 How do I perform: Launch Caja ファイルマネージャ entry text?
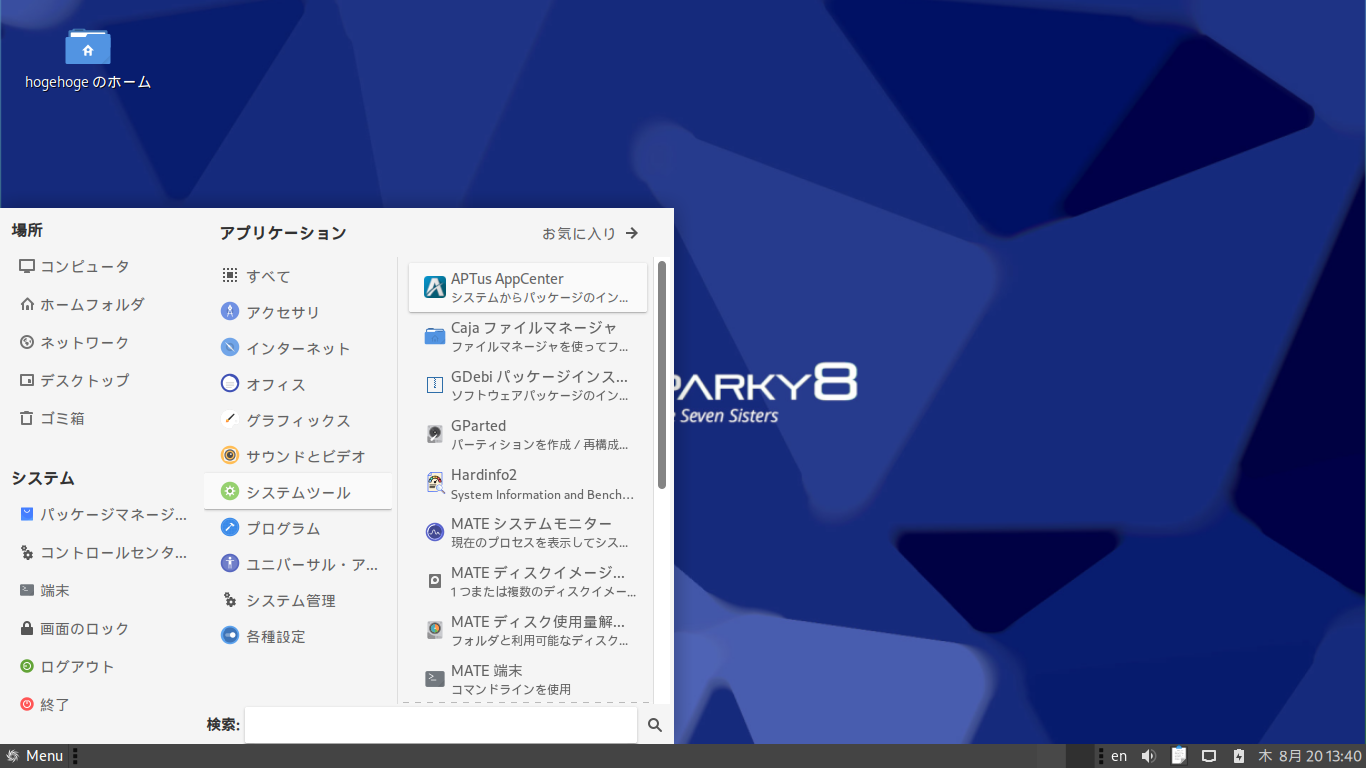coord(534,328)
